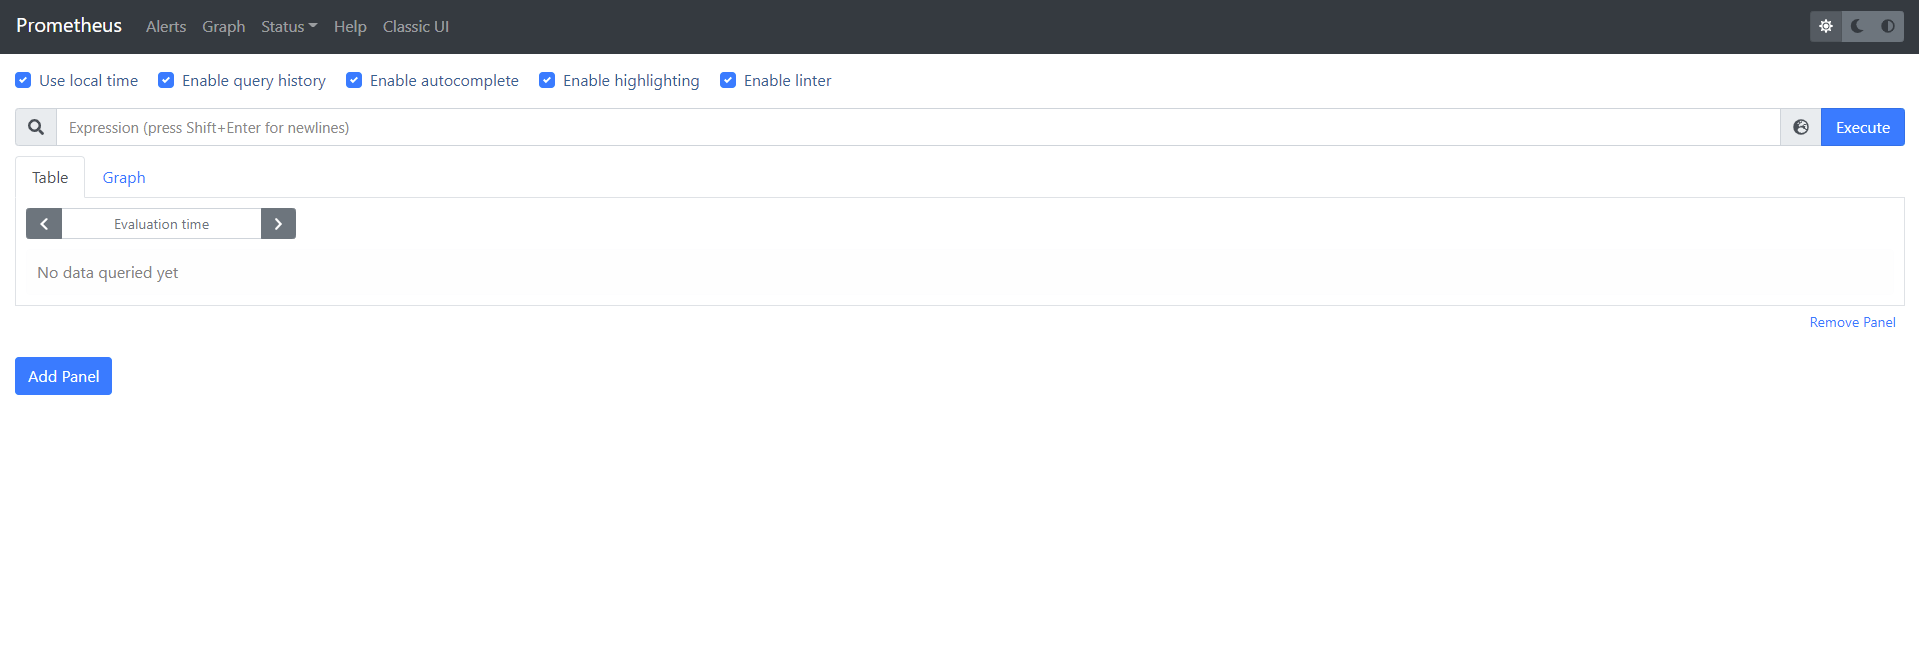Screen dimensions: 1919x664
Task: Go to the next evaluation time
Action: 278,224
